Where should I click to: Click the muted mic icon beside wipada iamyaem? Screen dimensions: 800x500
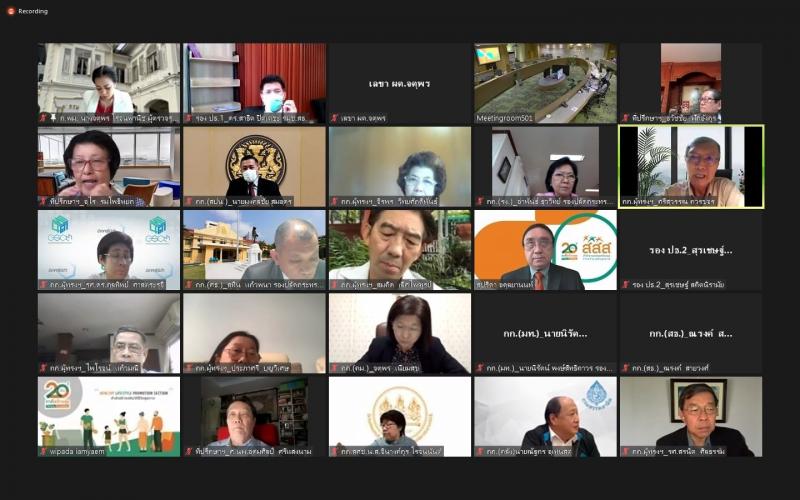point(43,452)
